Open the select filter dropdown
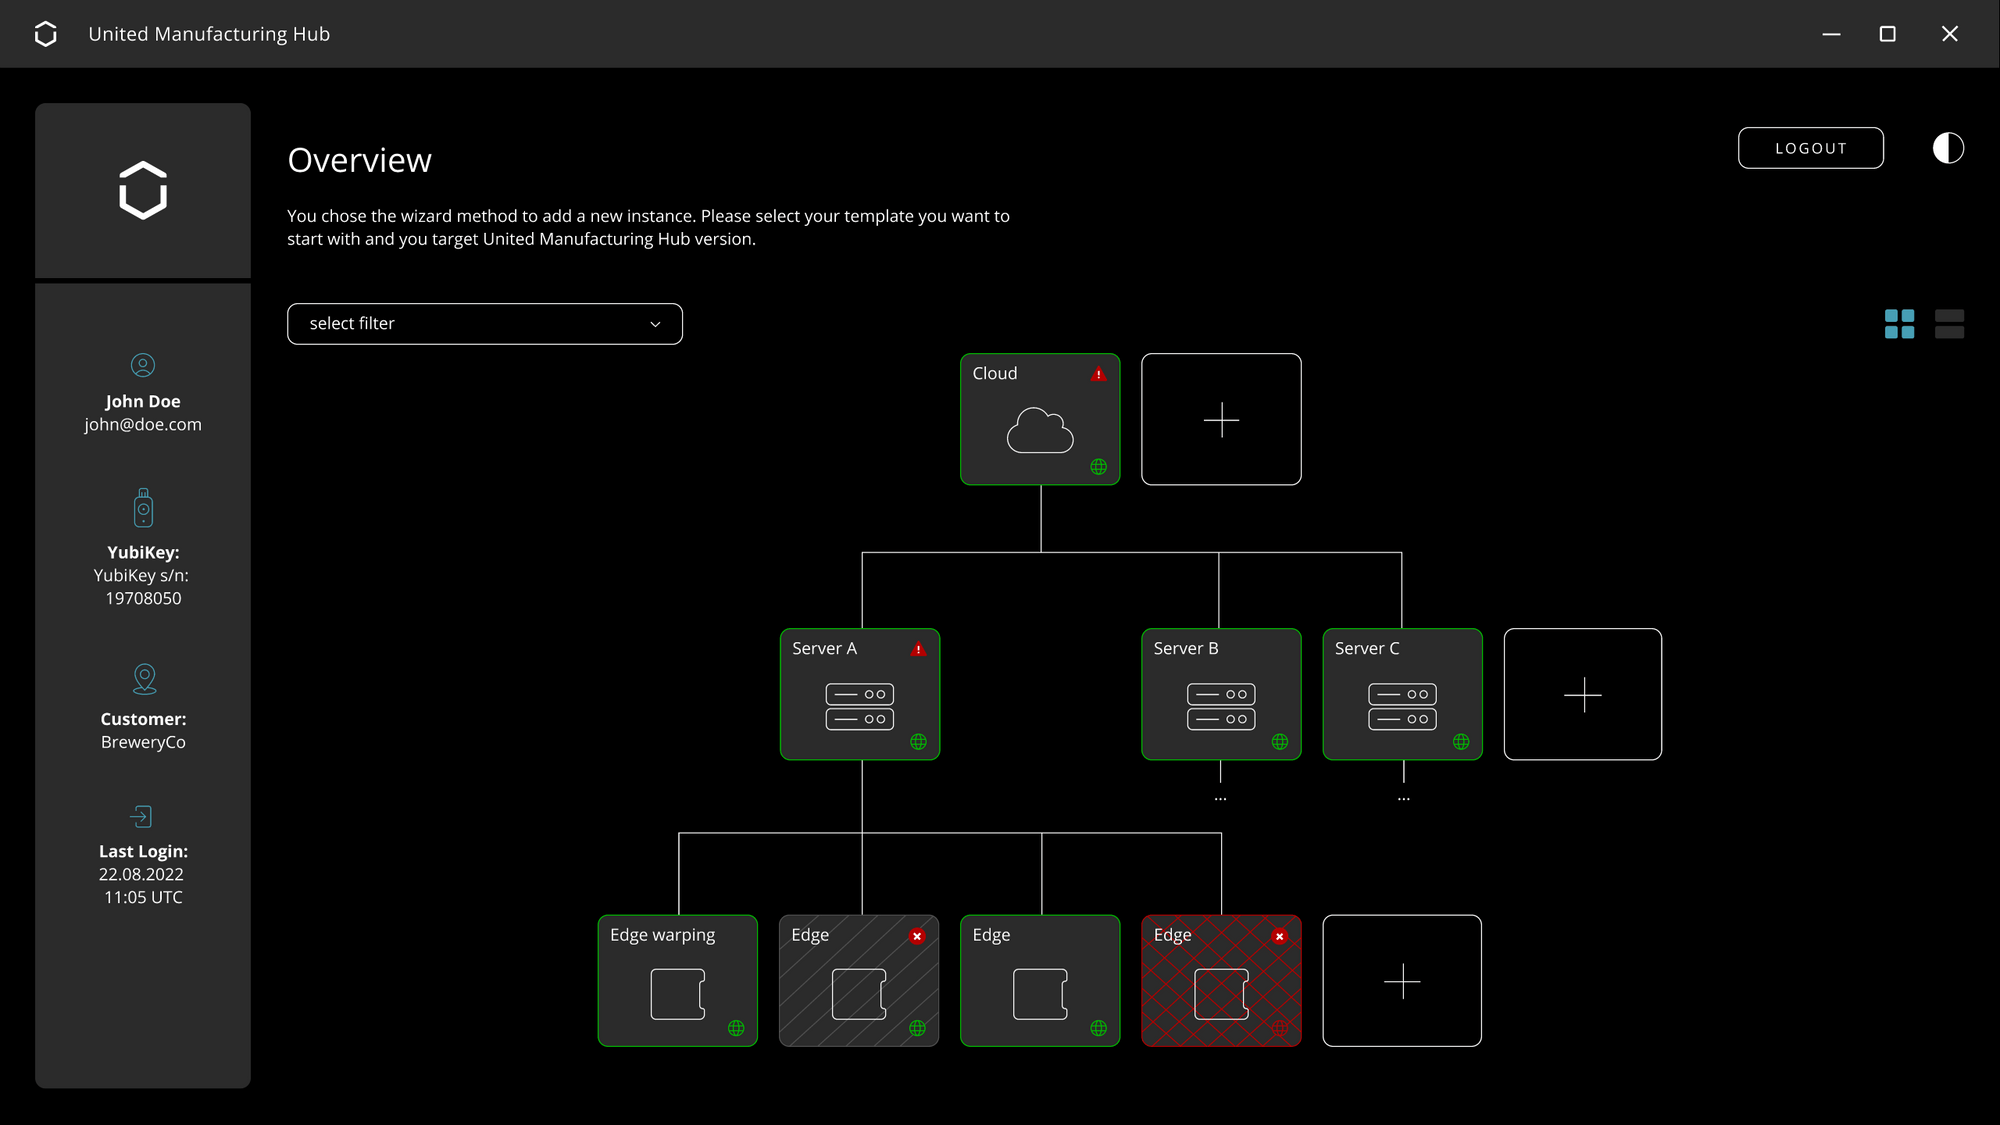The height and width of the screenshot is (1125, 2000). click(484, 323)
